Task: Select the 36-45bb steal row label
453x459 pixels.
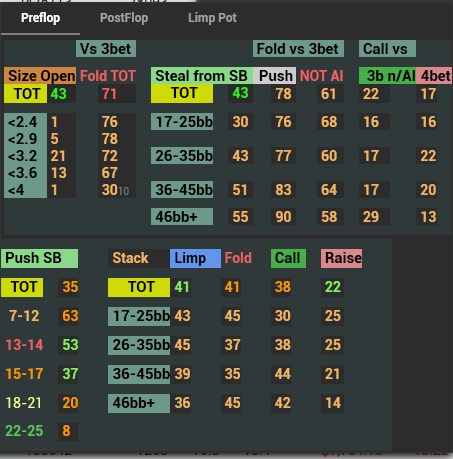Action: (182, 190)
